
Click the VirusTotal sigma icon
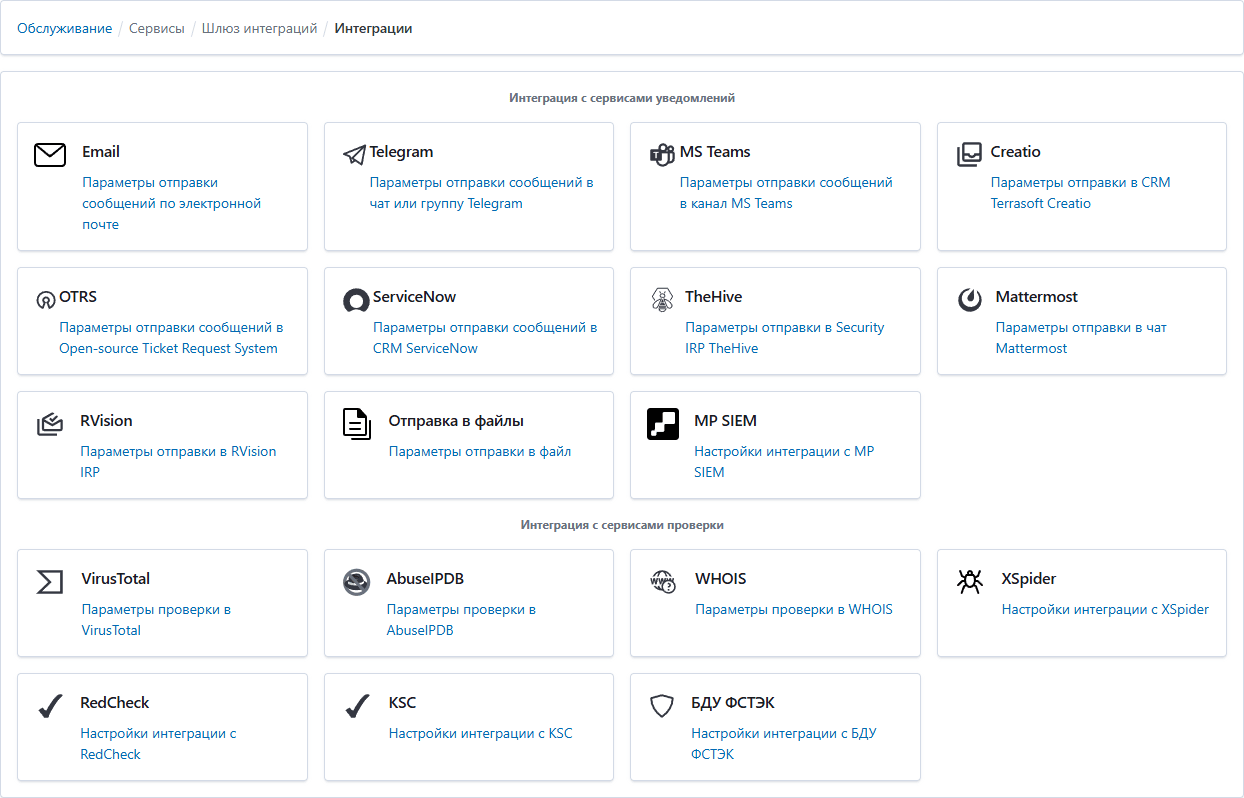(50, 582)
